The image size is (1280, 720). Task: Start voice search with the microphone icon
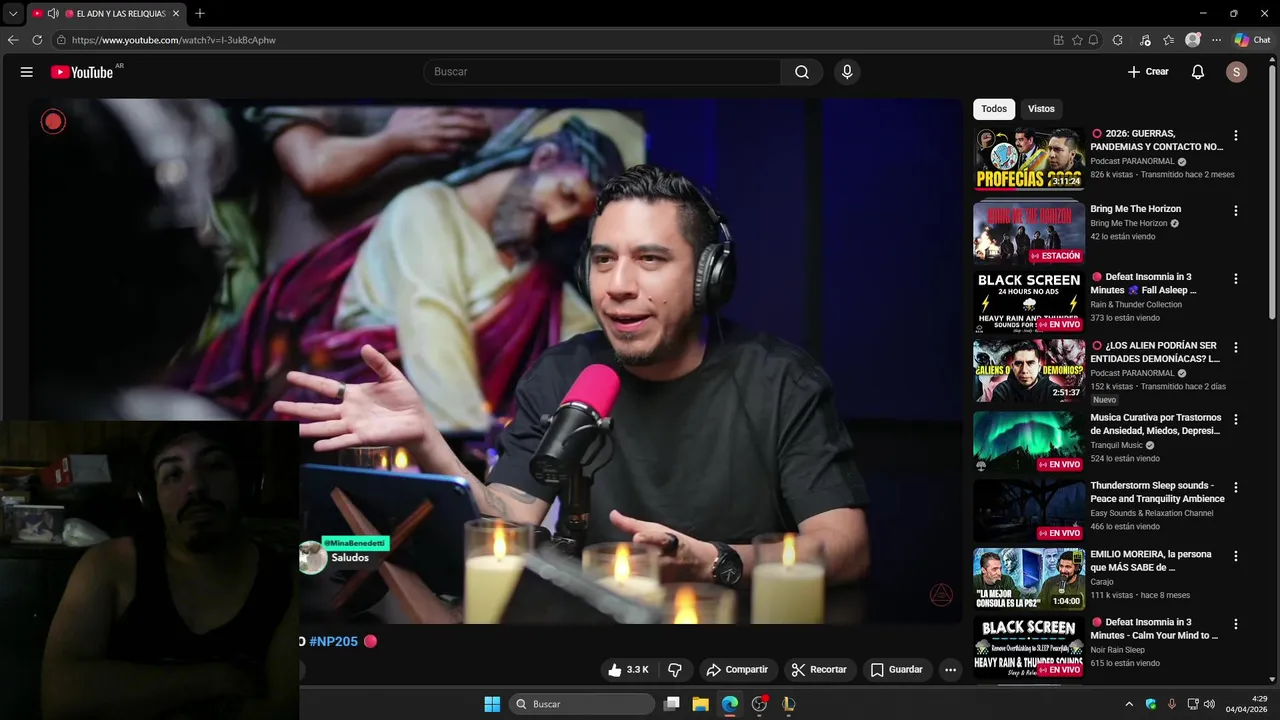point(847,72)
